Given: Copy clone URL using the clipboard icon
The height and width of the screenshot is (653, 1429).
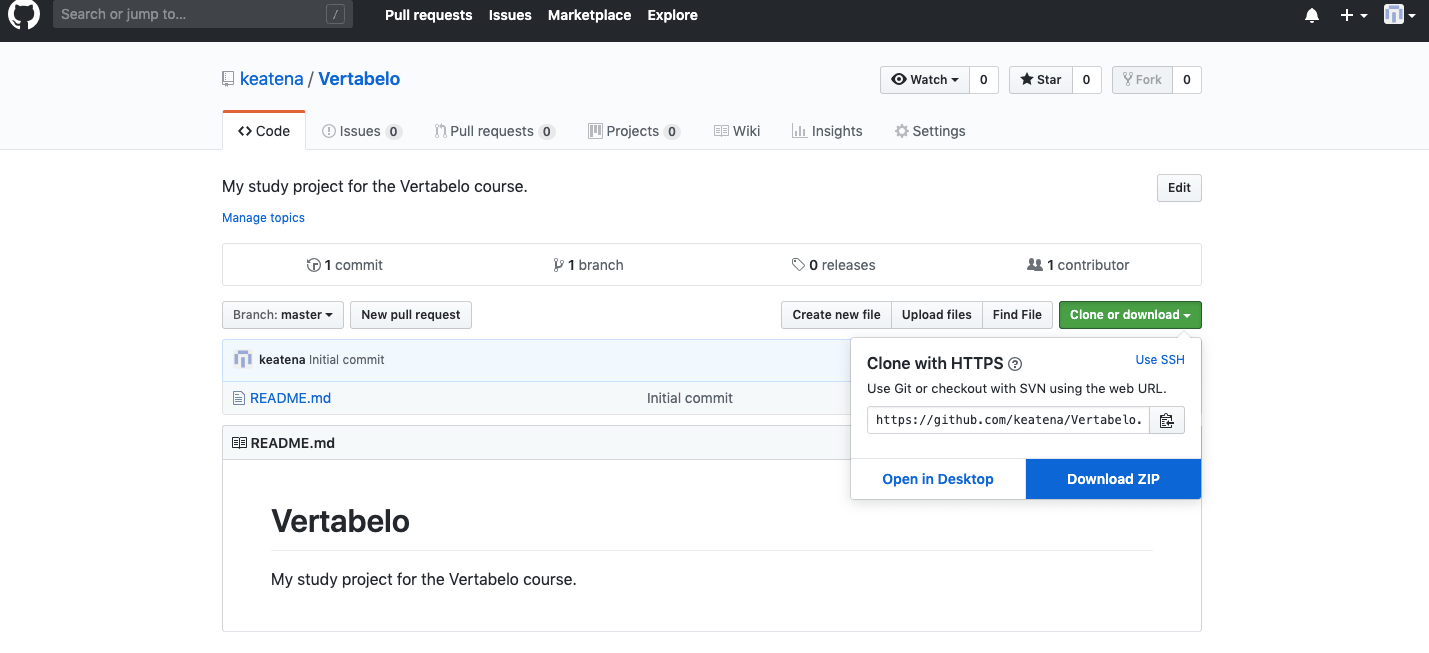Looking at the screenshot, I should pyautogui.click(x=1166, y=419).
